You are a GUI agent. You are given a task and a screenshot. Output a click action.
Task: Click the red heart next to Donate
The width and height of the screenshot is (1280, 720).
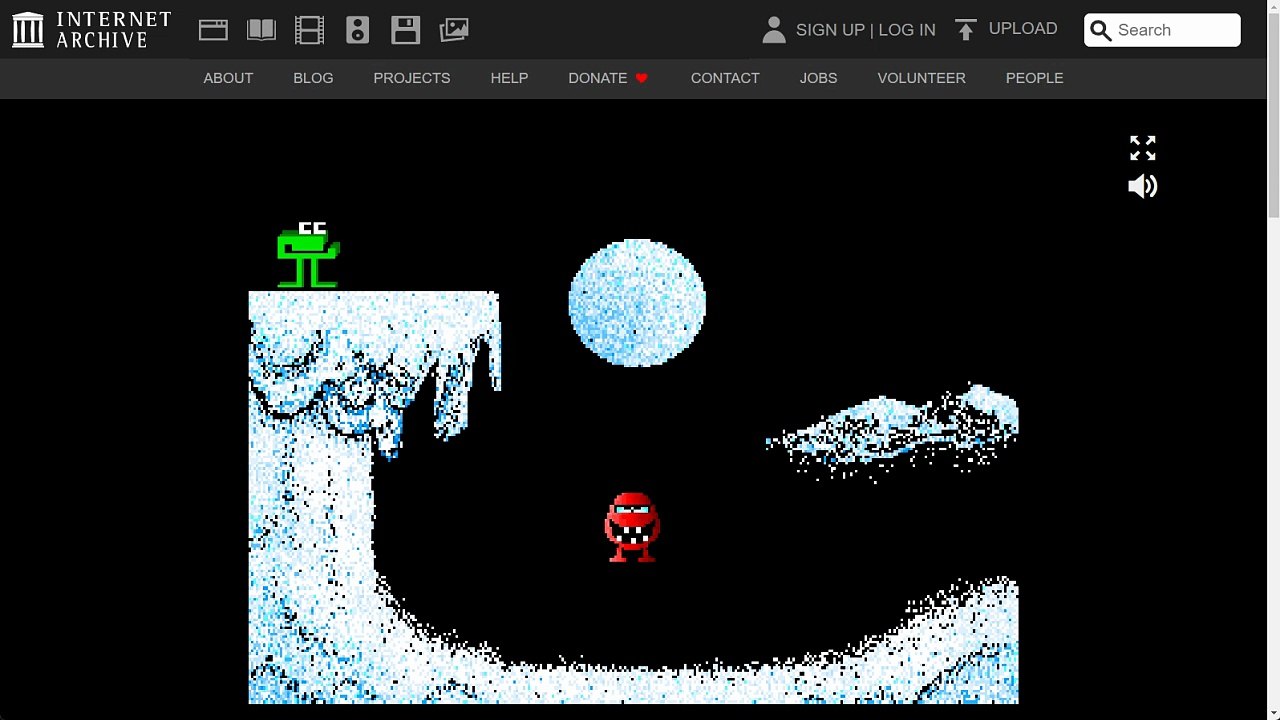(x=642, y=78)
